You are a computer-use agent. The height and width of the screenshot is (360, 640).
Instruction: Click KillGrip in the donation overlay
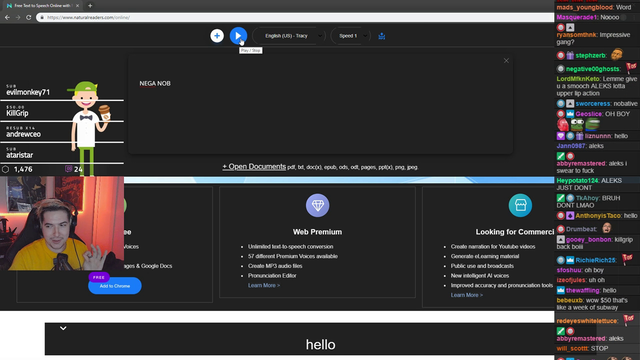17,113
